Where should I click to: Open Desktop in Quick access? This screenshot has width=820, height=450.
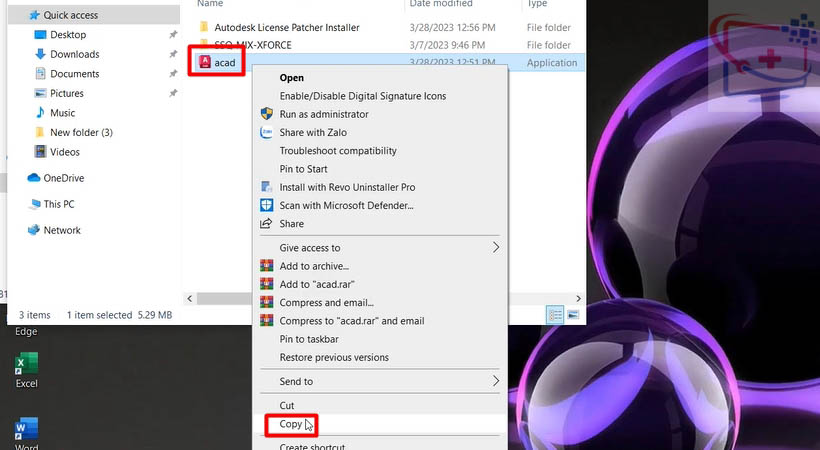pos(68,35)
